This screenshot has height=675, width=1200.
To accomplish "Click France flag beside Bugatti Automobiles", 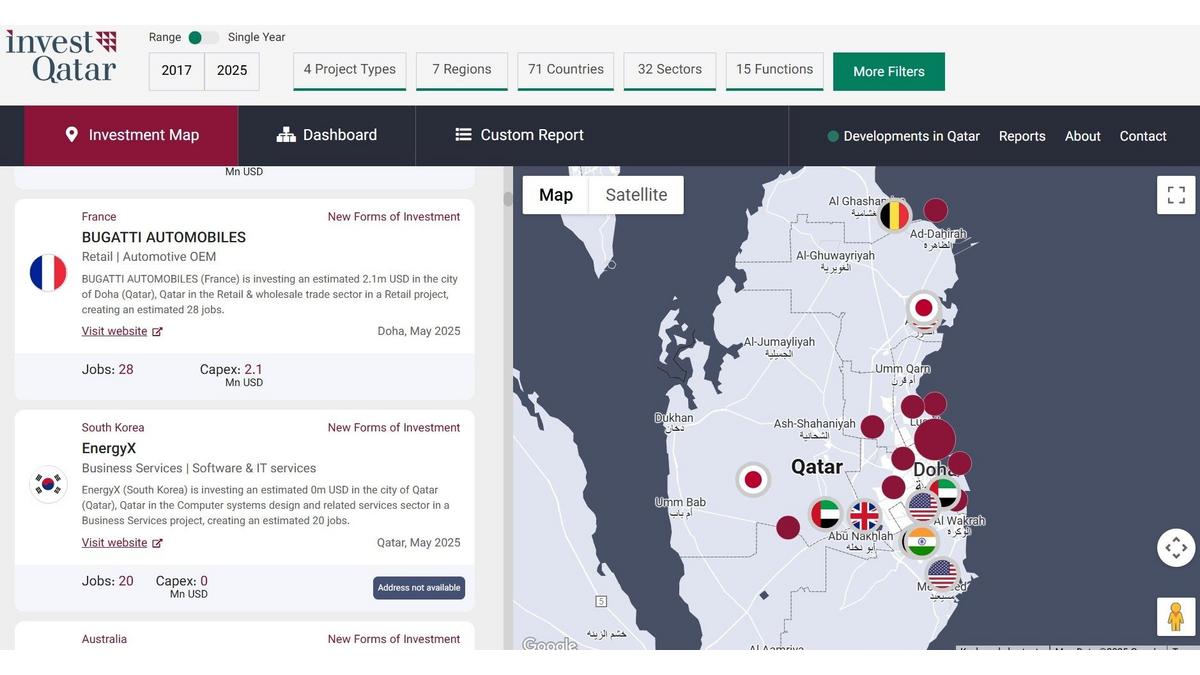I will [x=48, y=273].
